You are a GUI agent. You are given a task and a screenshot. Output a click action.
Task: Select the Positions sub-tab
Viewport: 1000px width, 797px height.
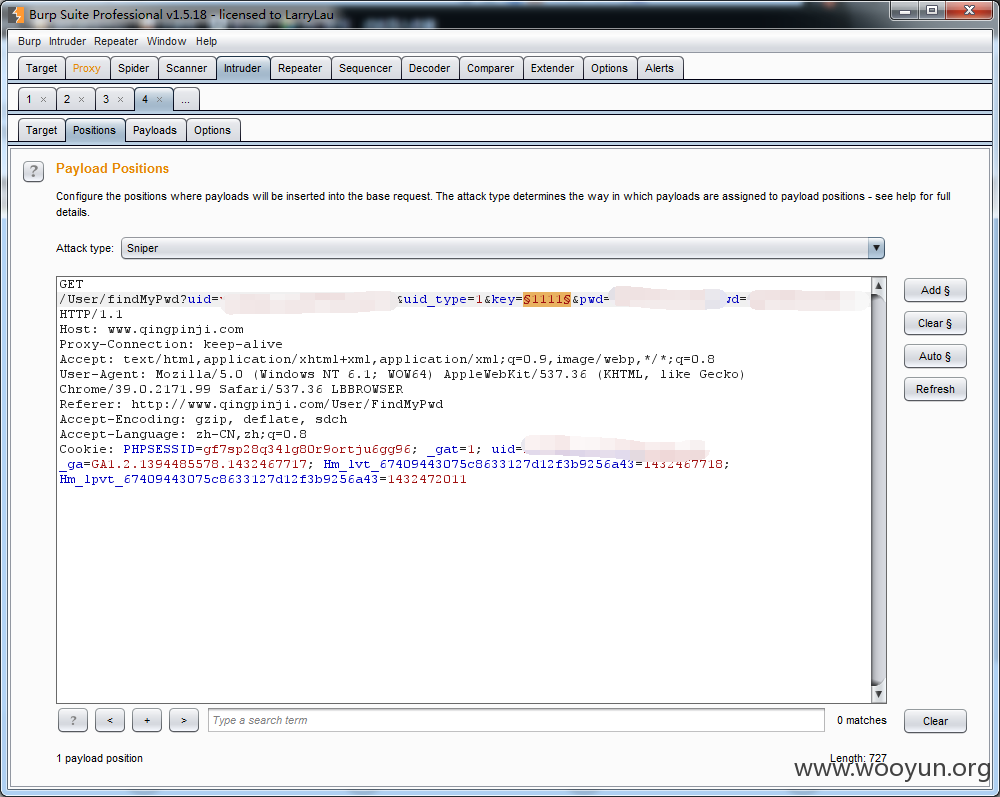tap(94, 130)
